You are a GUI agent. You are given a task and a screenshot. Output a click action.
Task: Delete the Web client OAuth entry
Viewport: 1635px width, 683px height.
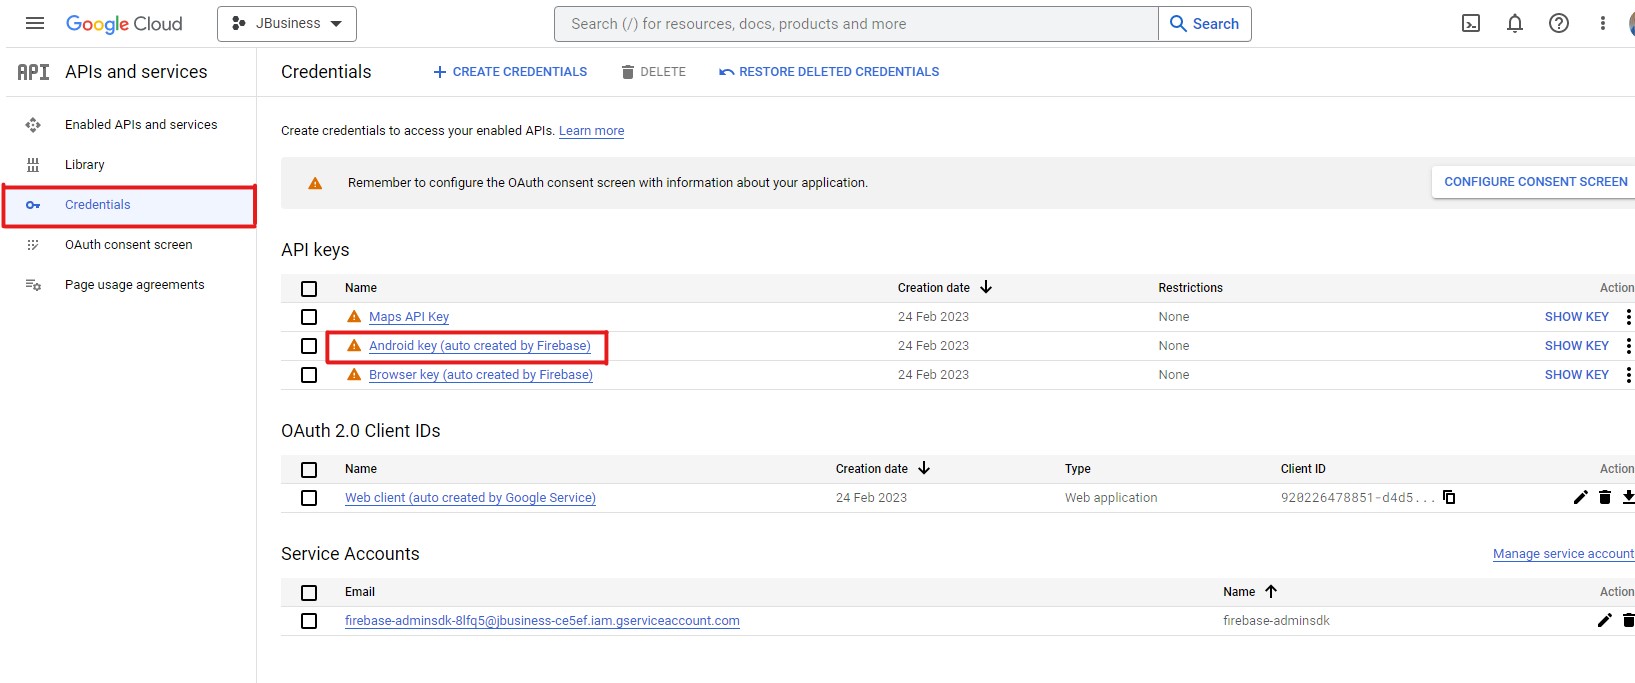[1605, 498]
